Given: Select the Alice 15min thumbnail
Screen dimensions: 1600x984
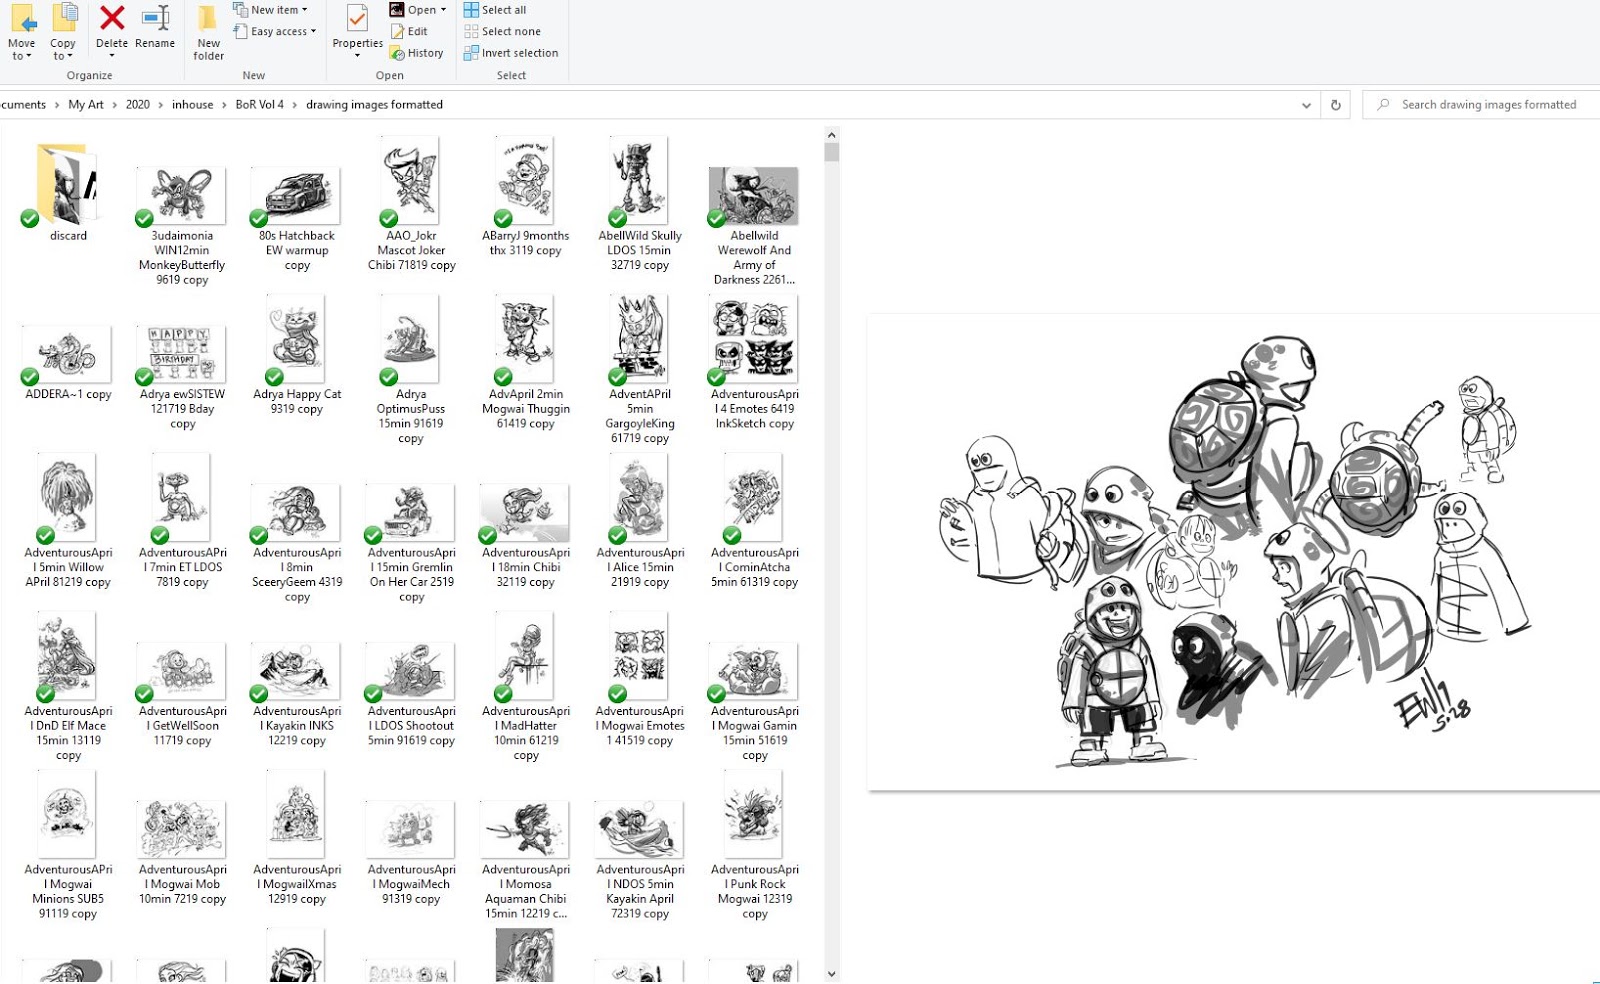Looking at the screenshot, I should click(640, 498).
